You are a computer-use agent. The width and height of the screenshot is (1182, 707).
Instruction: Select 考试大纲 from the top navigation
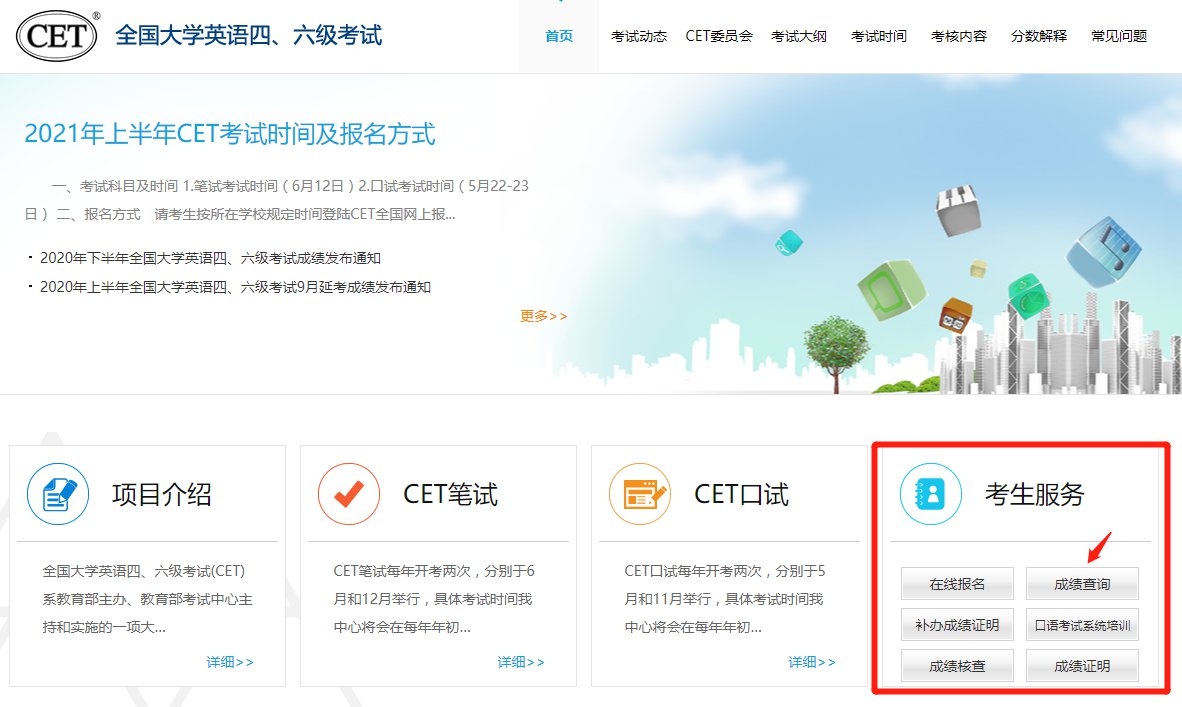click(799, 37)
